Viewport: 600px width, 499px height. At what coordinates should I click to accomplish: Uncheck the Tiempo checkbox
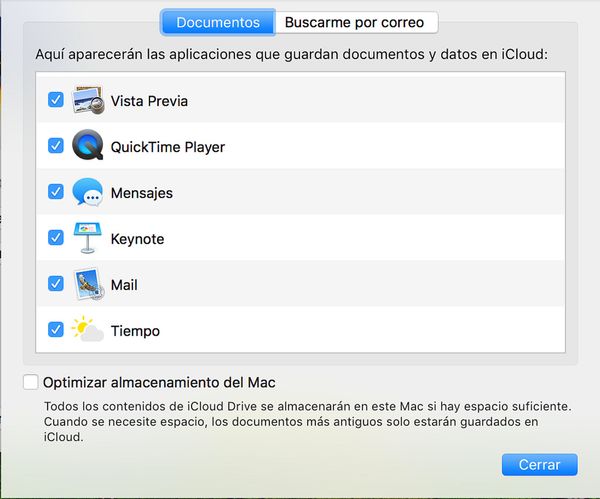56,329
